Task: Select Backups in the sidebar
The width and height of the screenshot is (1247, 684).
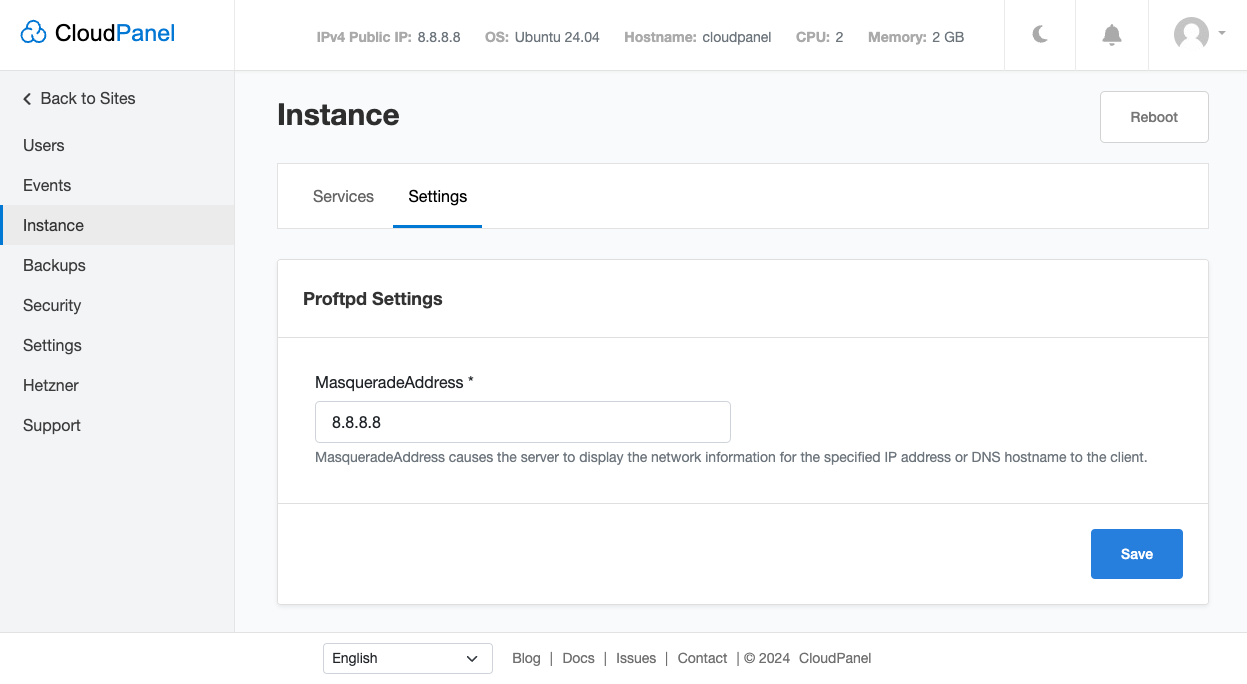Action: click(x=54, y=265)
